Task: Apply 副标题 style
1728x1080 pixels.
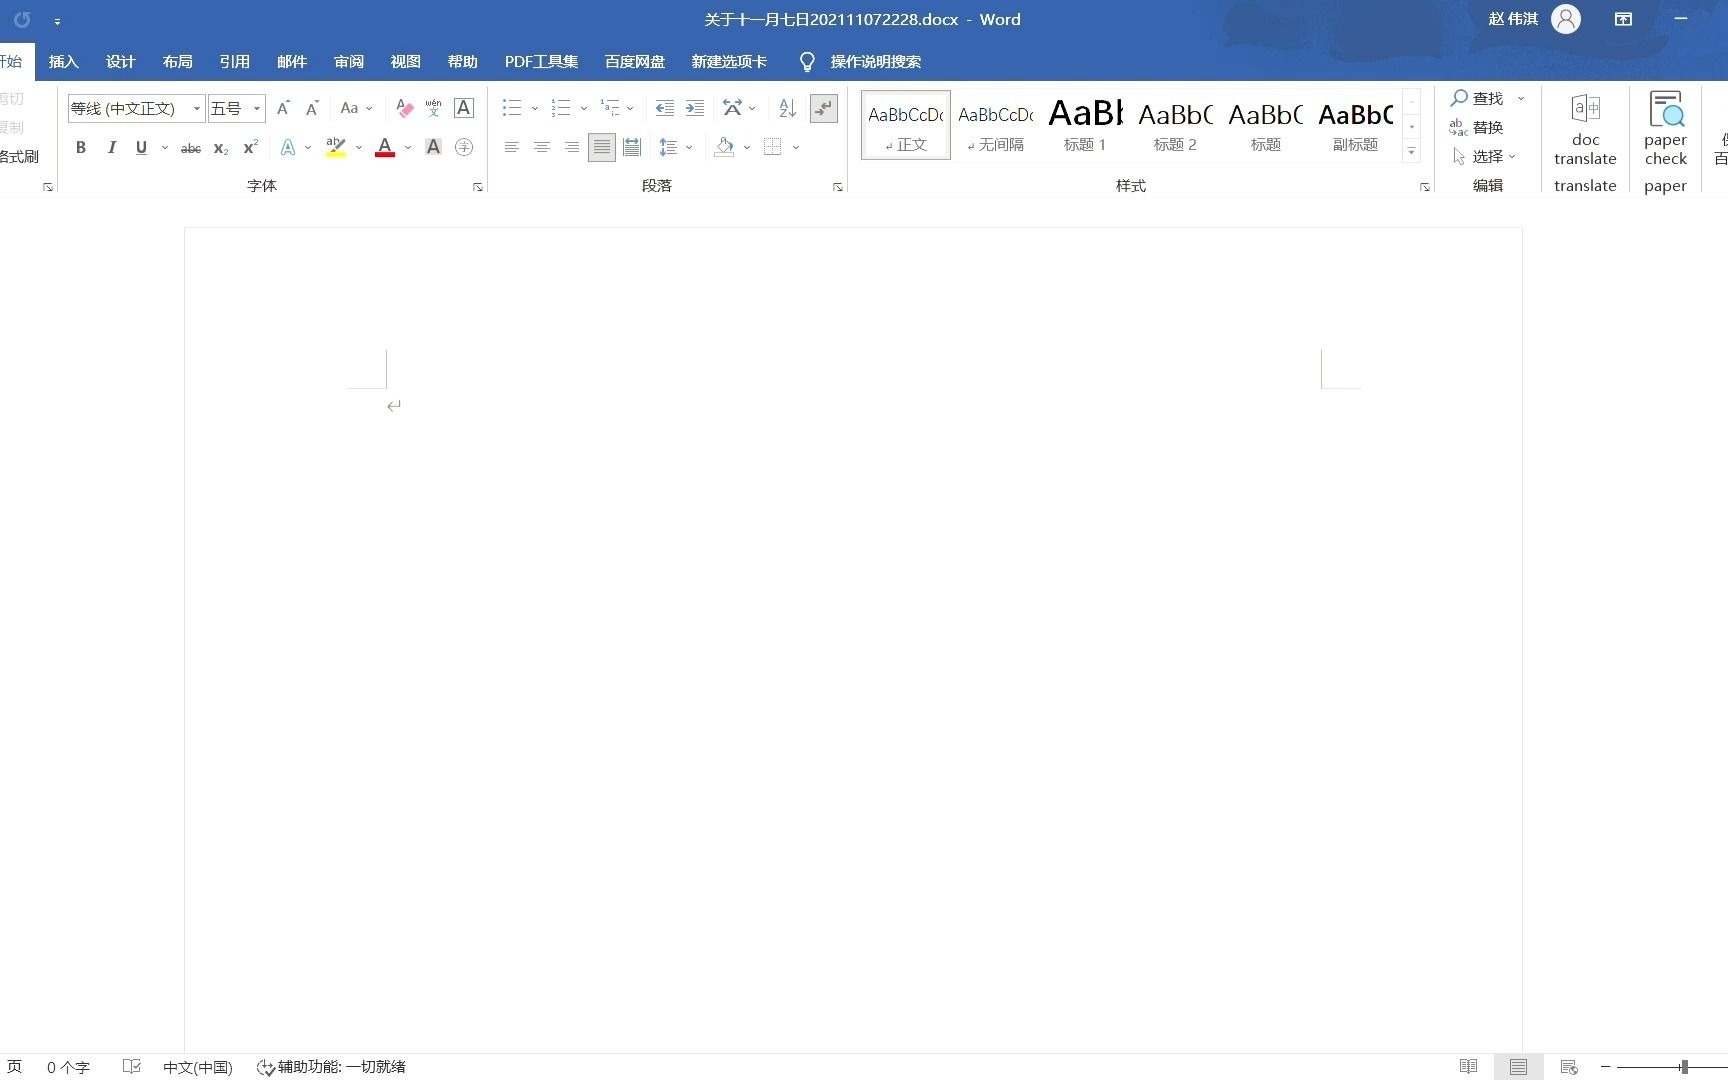Action: tap(1355, 125)
